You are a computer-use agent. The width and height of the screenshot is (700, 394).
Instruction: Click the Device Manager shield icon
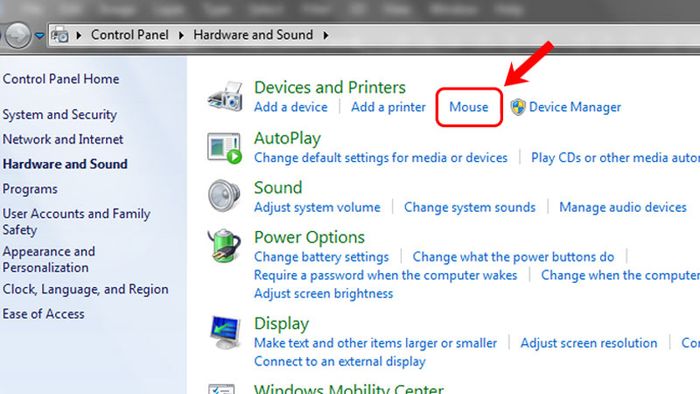[x=518, y=107]
